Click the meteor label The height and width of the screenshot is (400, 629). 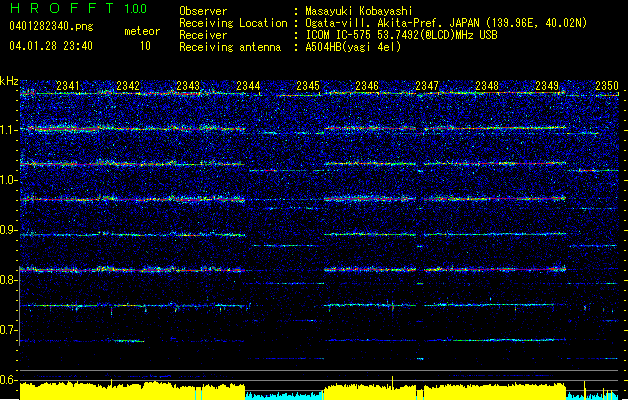142,31
